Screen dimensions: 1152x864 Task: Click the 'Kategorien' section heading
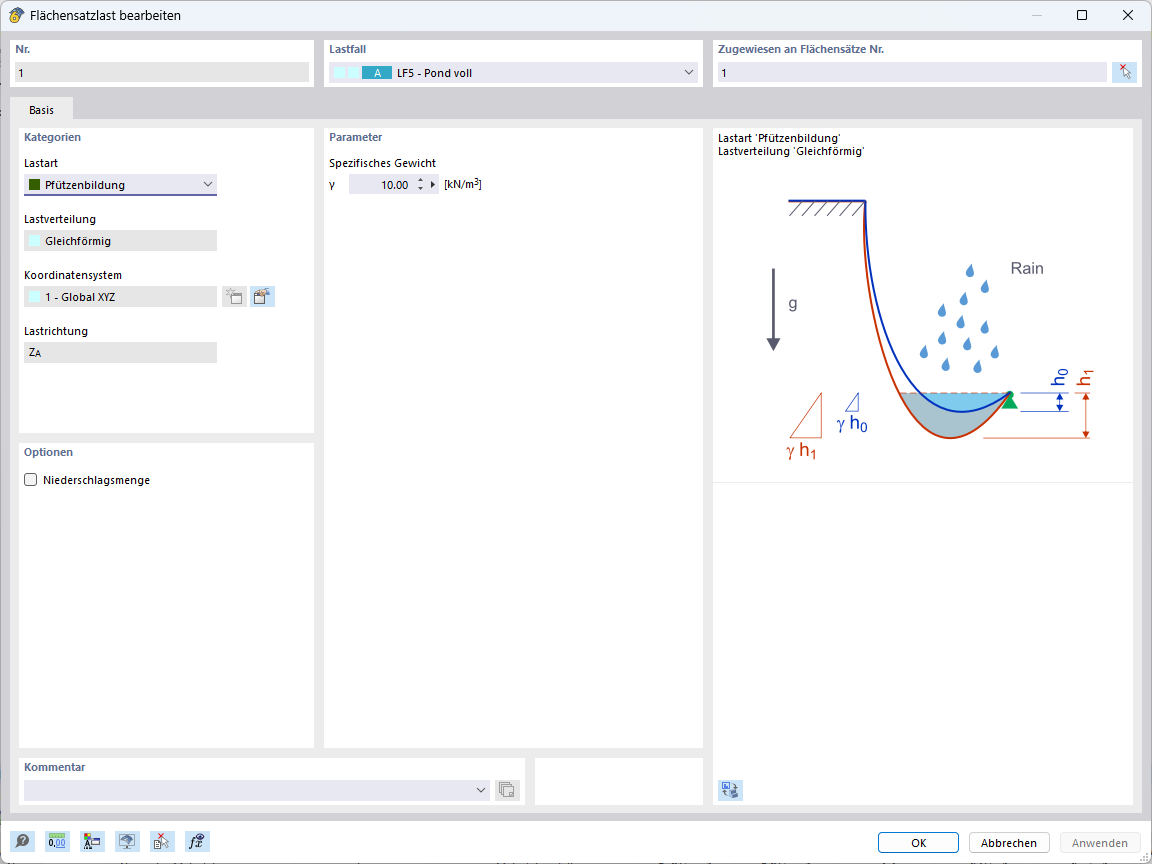point(52,137)
